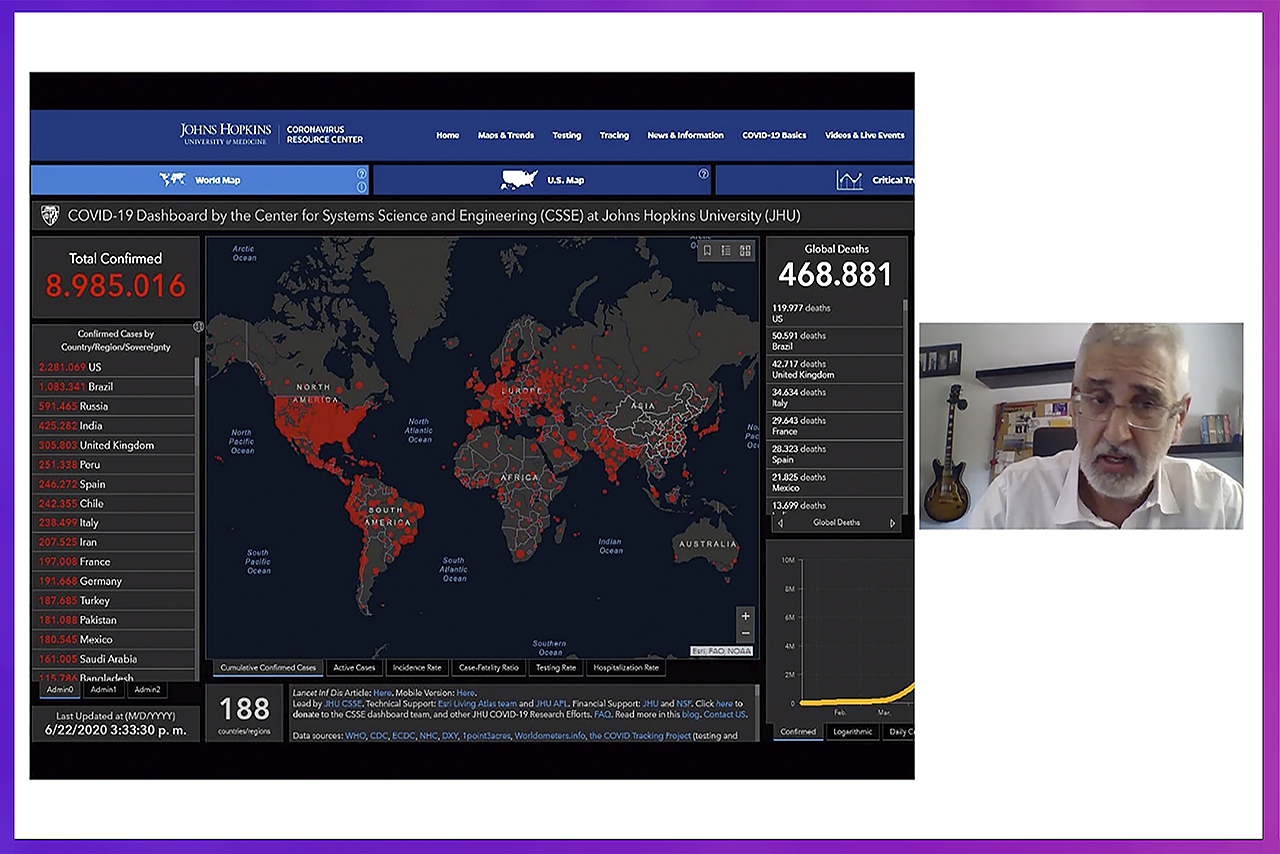Zoom in with the map plus button
The image size is (1280, 854).
[x=745, y=616]
